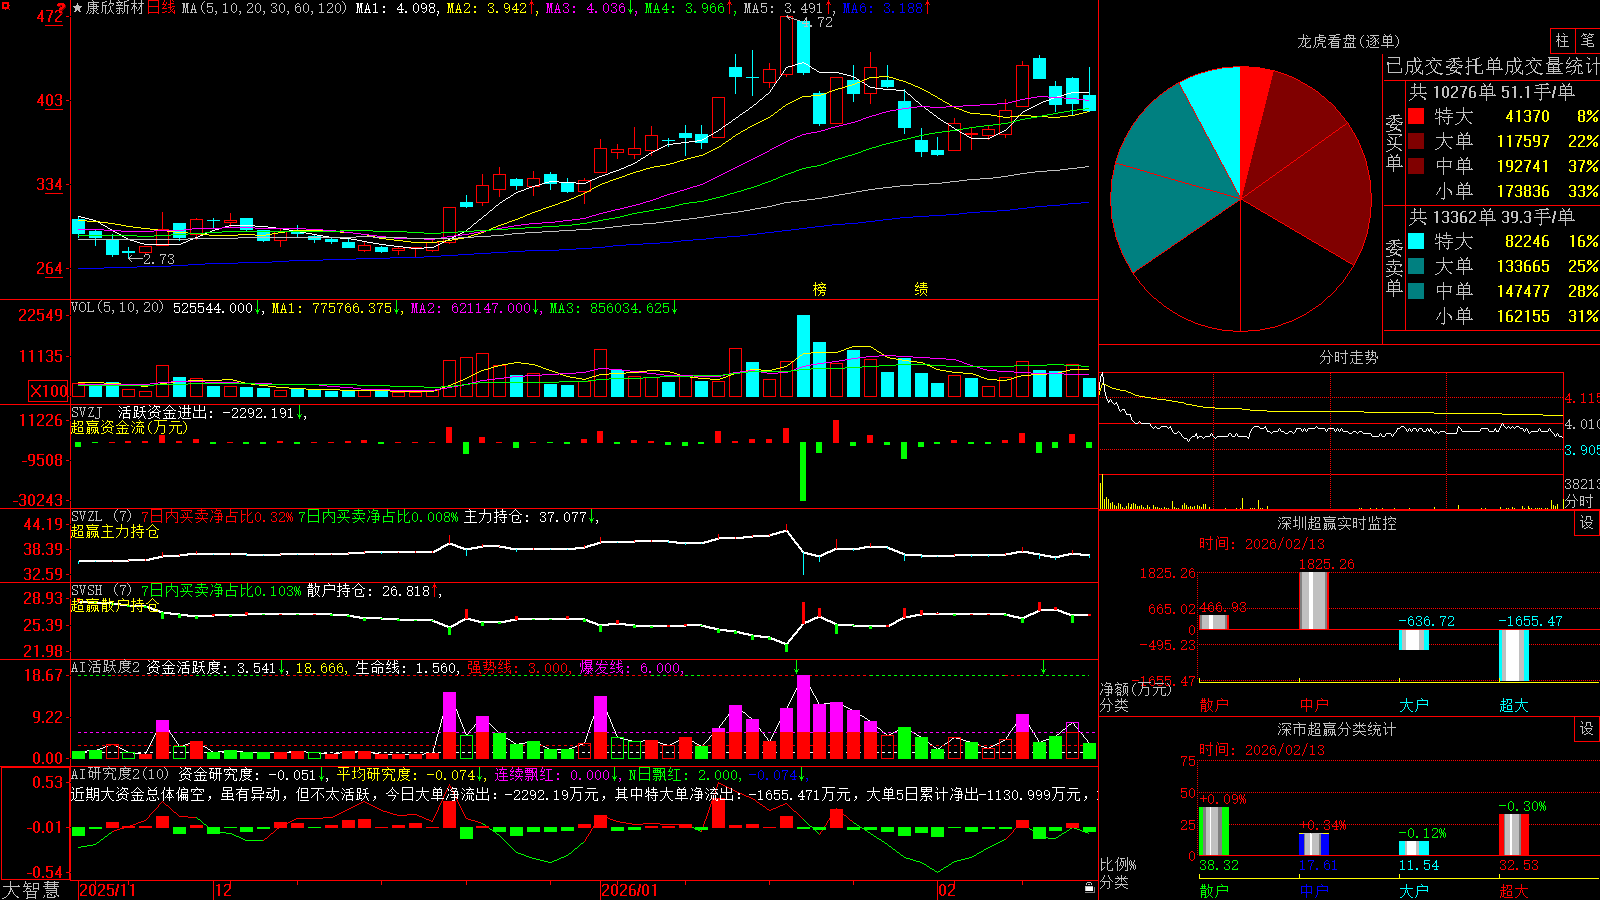The image size is (1600, 900).
Task: Click the 4.72 high price label on K-line
Action: pos(818,22)
